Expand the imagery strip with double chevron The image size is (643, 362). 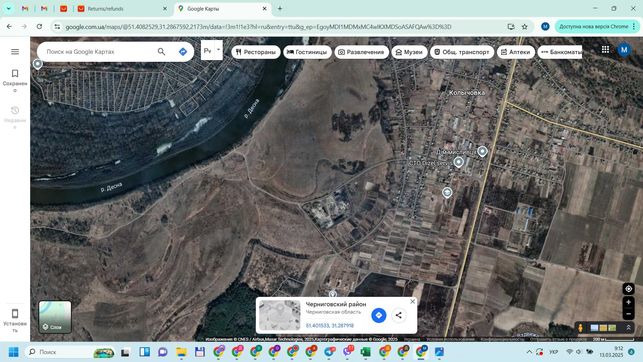click(628, 328)
